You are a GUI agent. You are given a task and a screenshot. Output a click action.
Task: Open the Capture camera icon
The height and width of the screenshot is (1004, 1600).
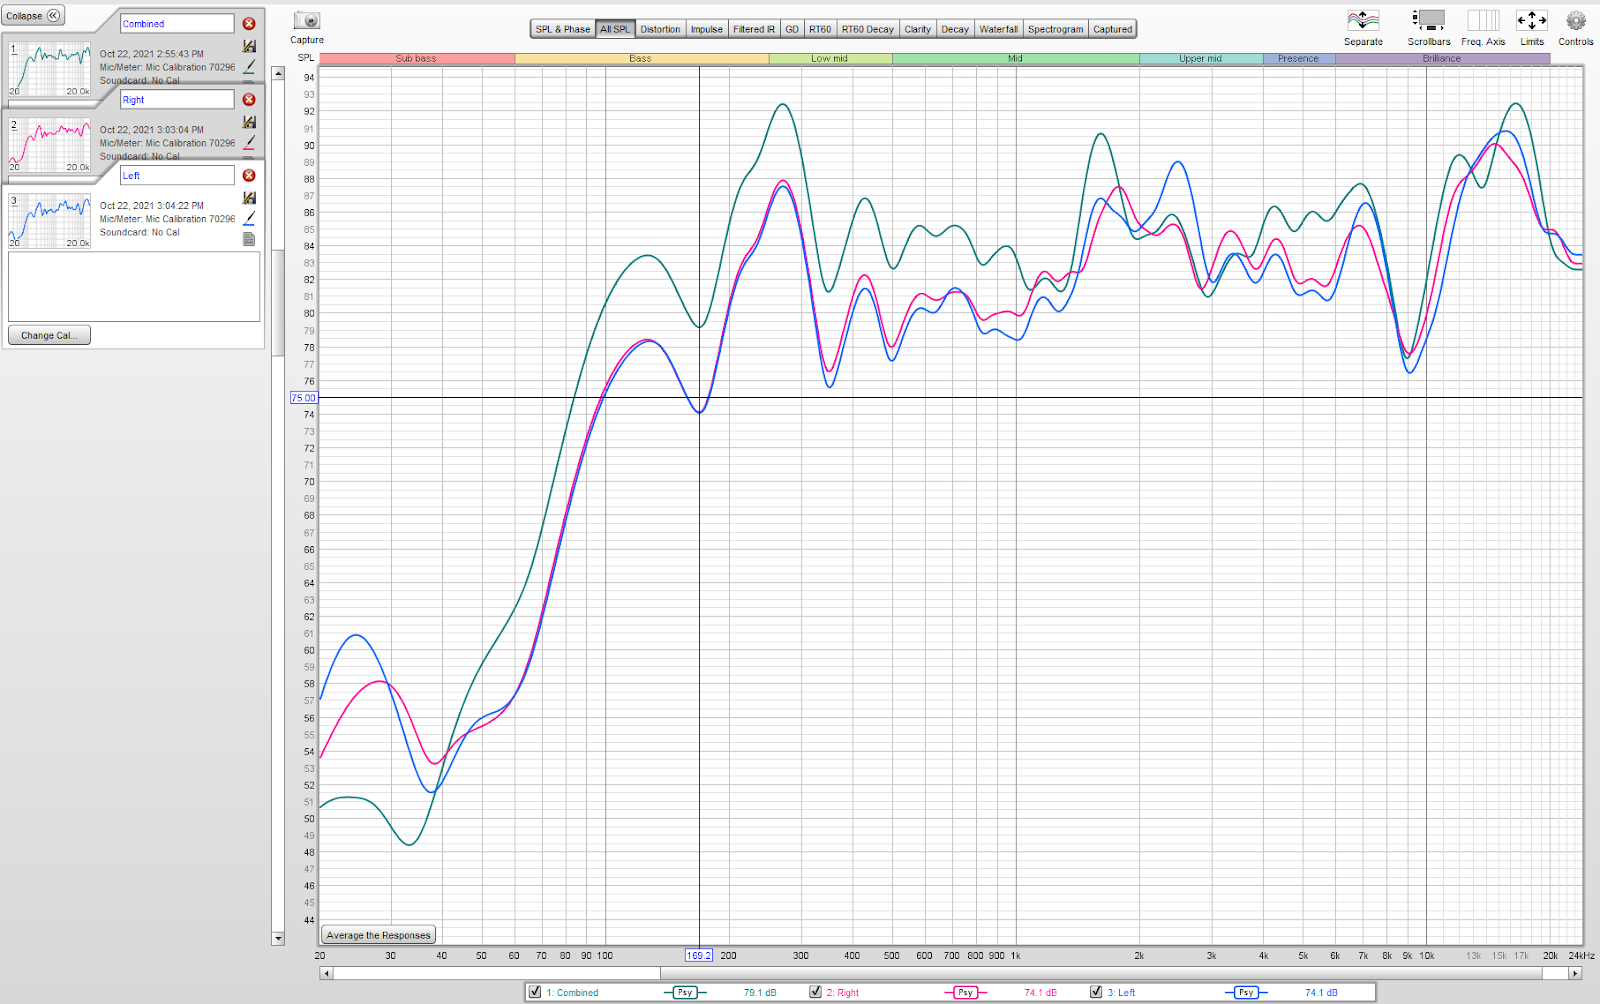pyautogui.click(x=307, y=21)
